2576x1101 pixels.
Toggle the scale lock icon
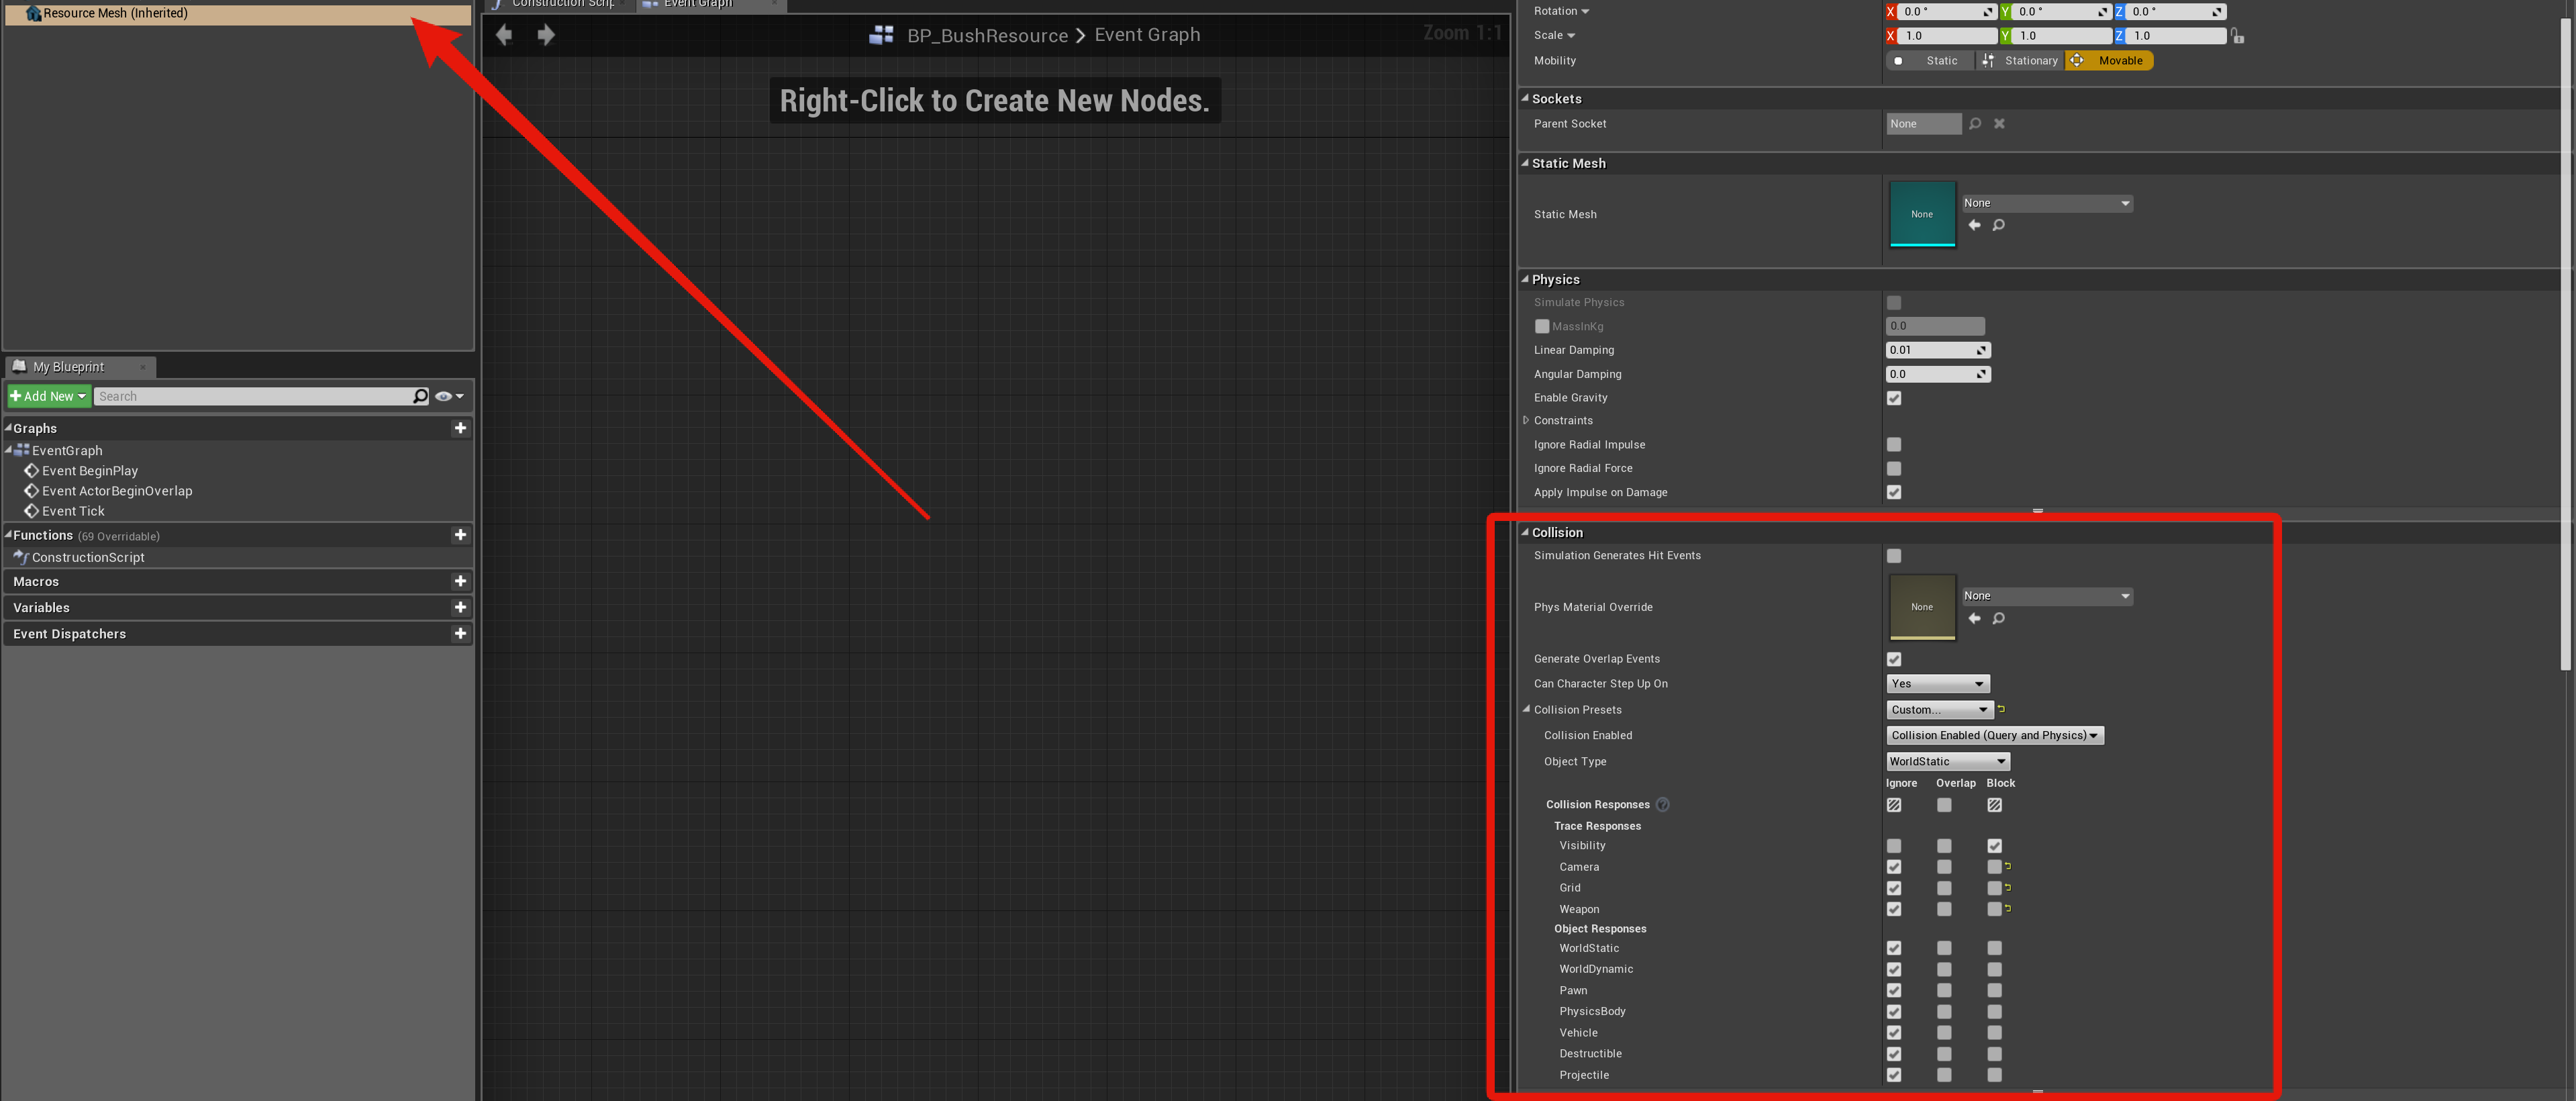coord(2238,36)
